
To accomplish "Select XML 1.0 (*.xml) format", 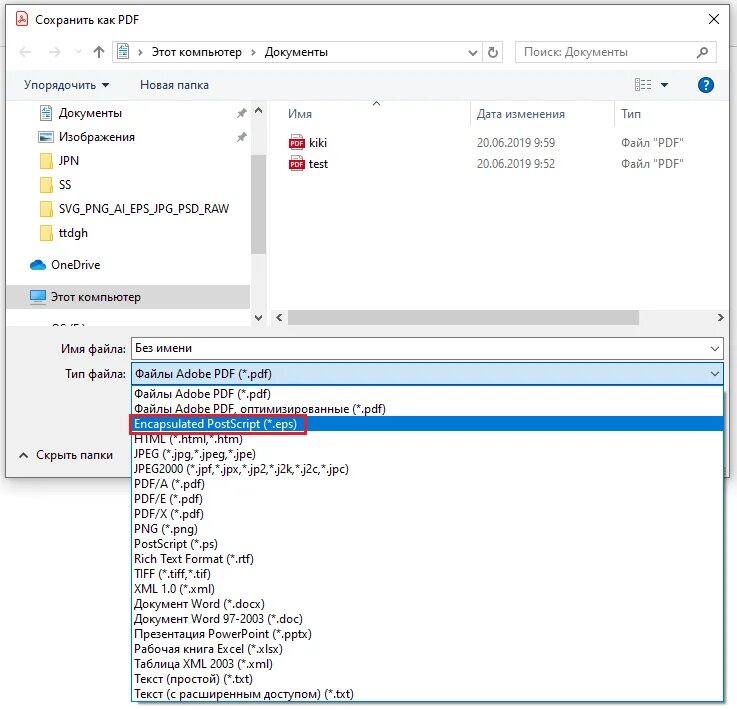I will [x=427, y=589].
